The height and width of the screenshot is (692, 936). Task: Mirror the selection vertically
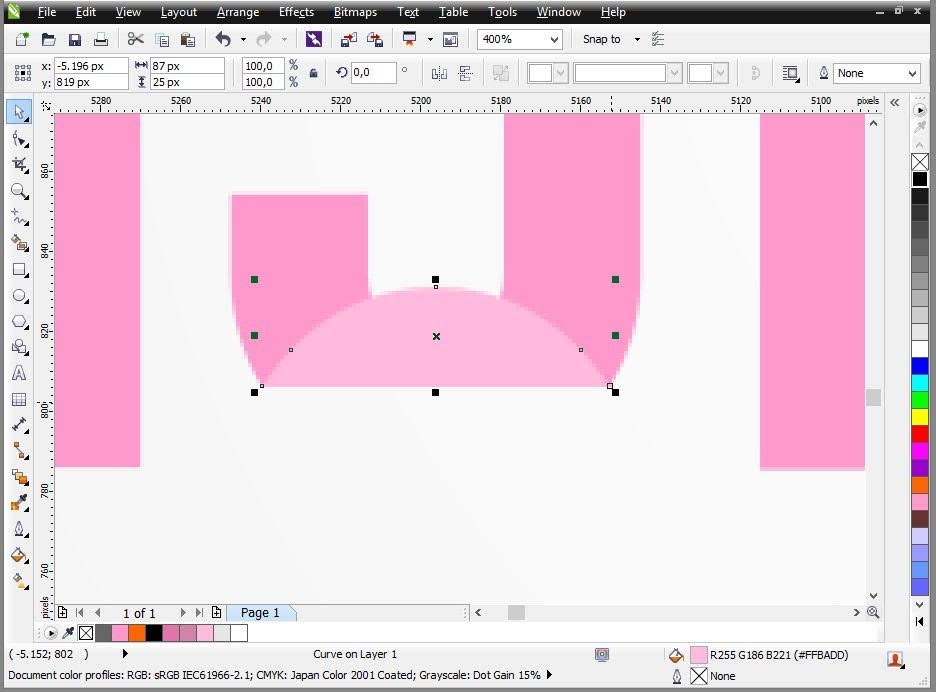coord(464,74)
